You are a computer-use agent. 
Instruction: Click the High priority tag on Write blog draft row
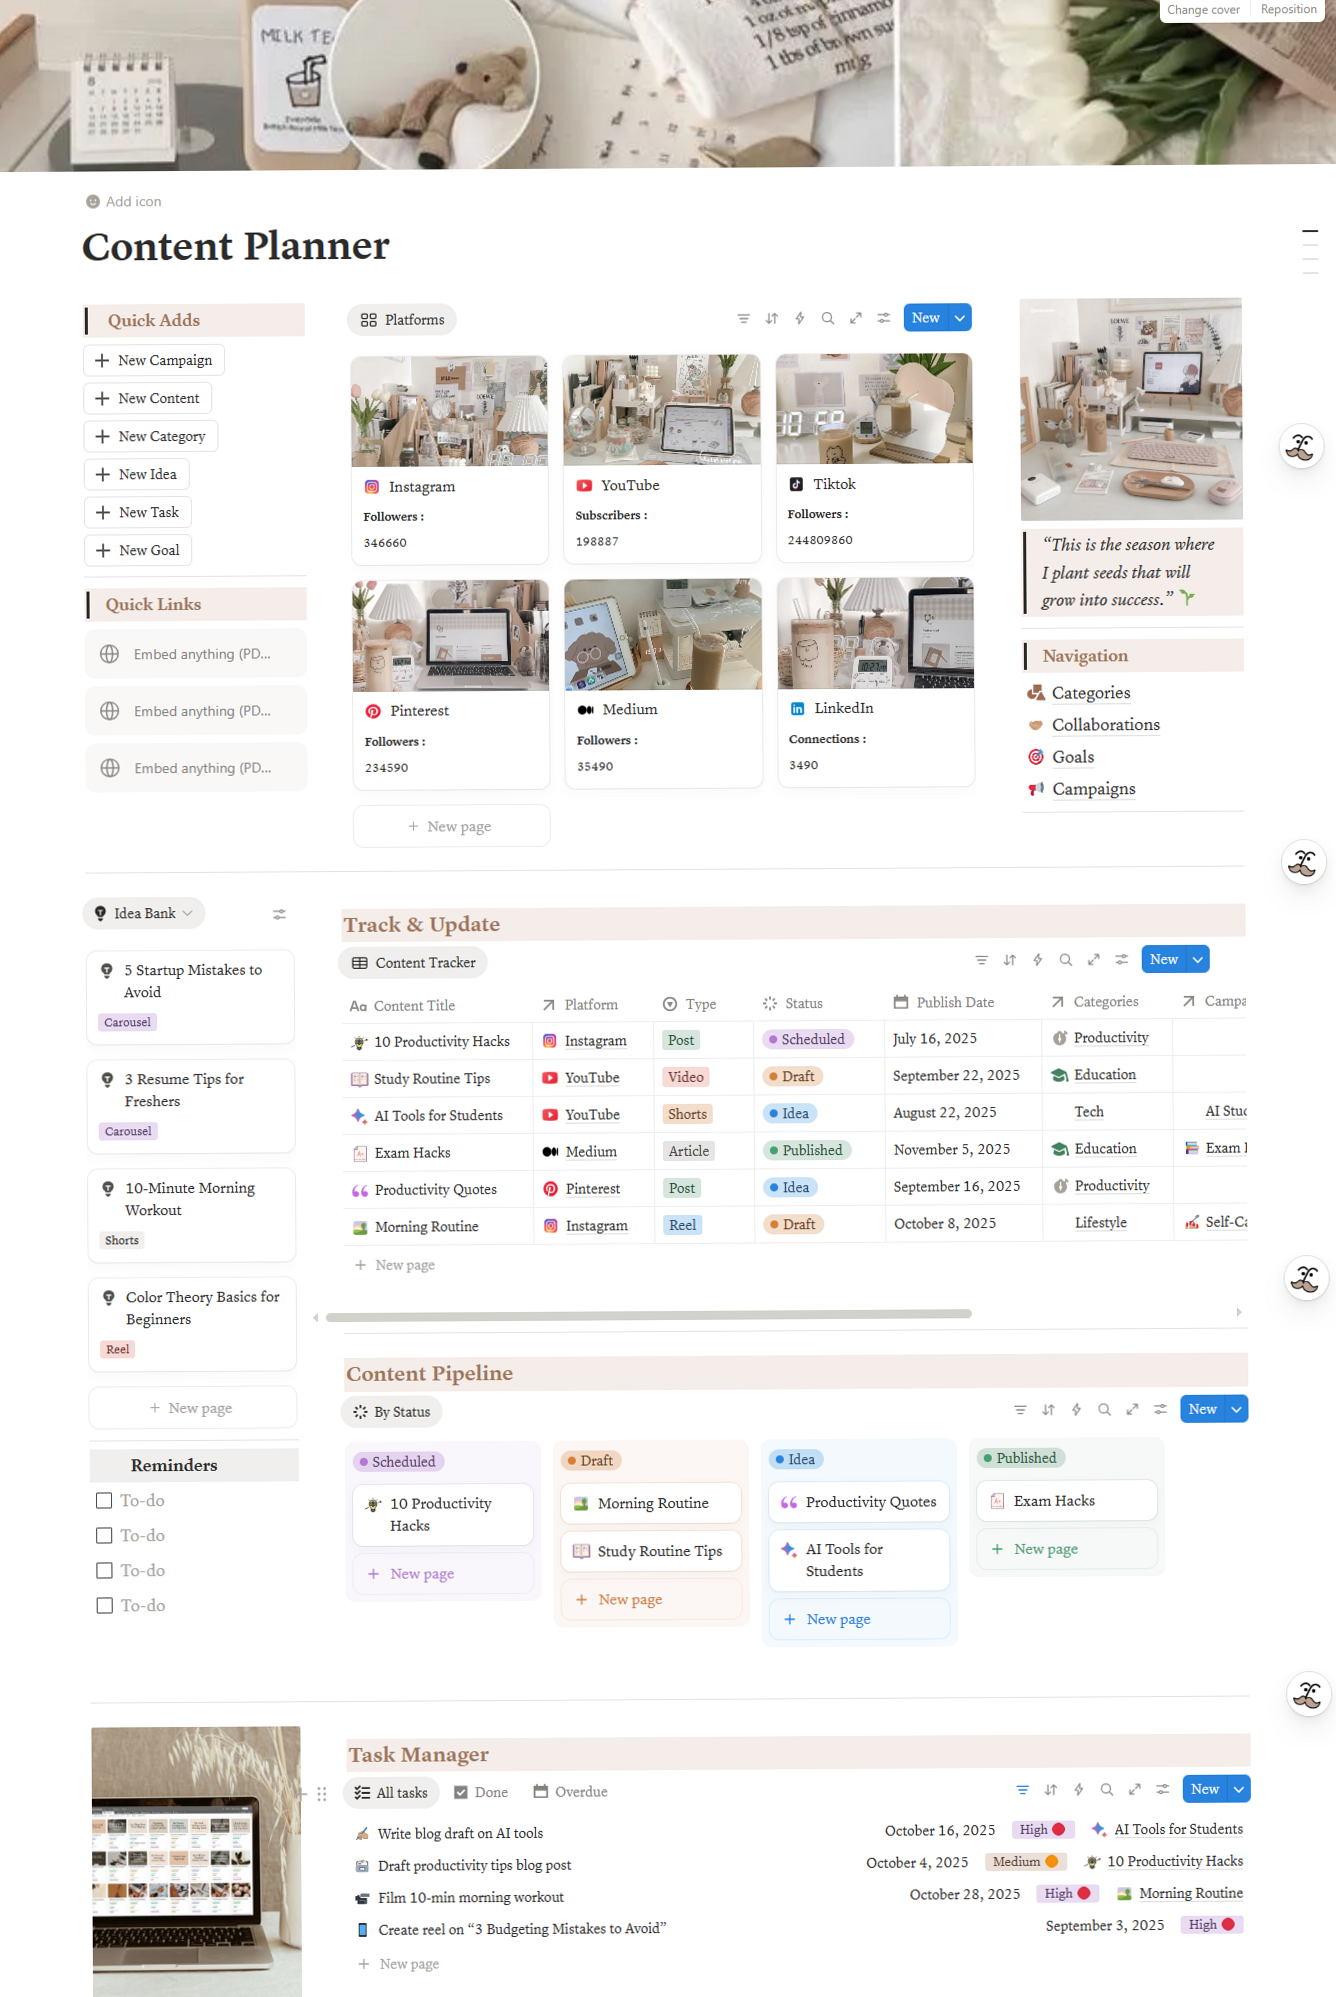click(x=1043, y=1829)
